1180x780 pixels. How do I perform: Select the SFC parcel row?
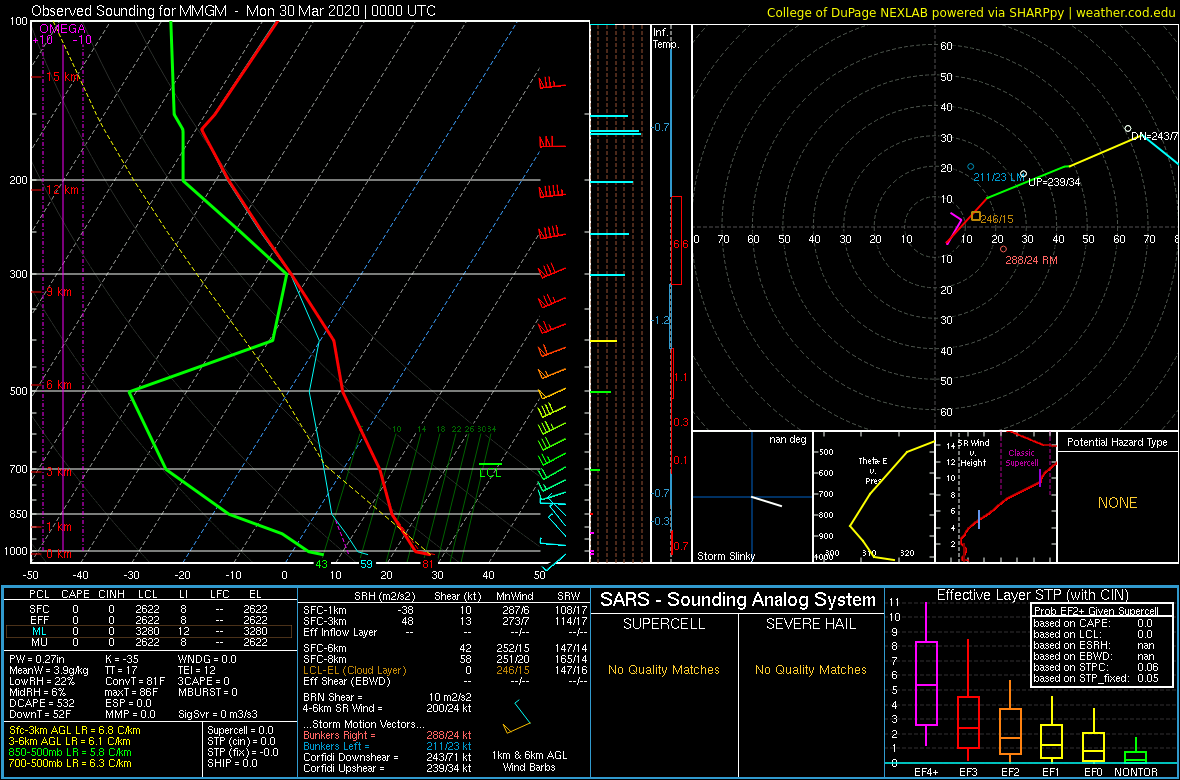click(x=148, y=608)
